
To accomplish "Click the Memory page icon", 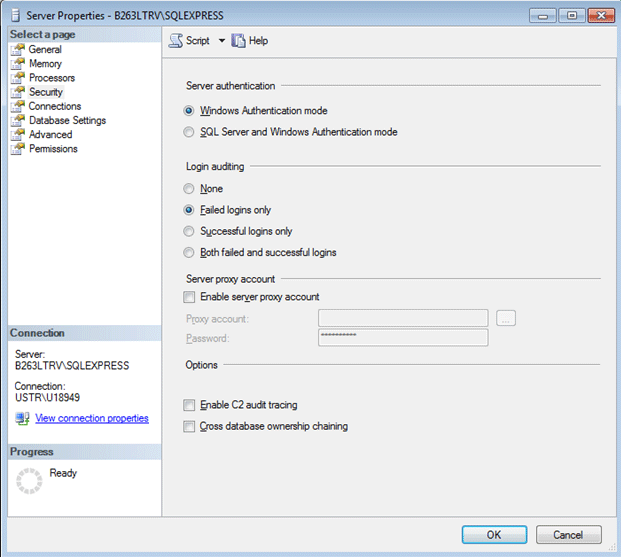I will point(17,63).
